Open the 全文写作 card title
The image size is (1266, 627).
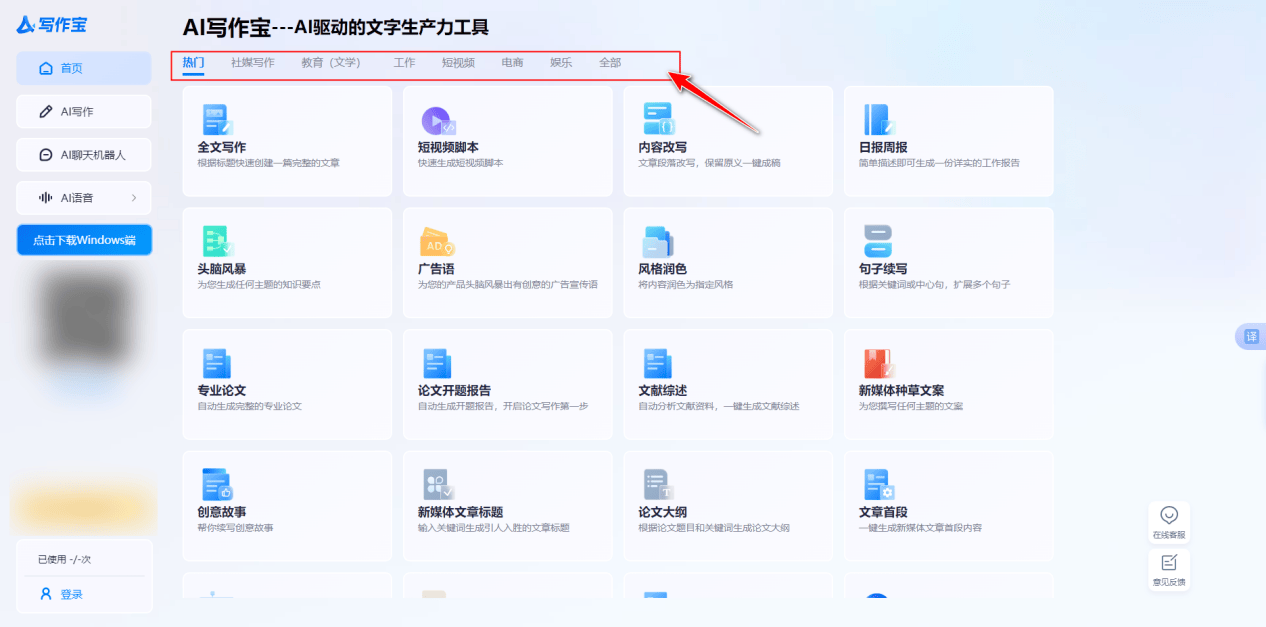pos(221,147)
